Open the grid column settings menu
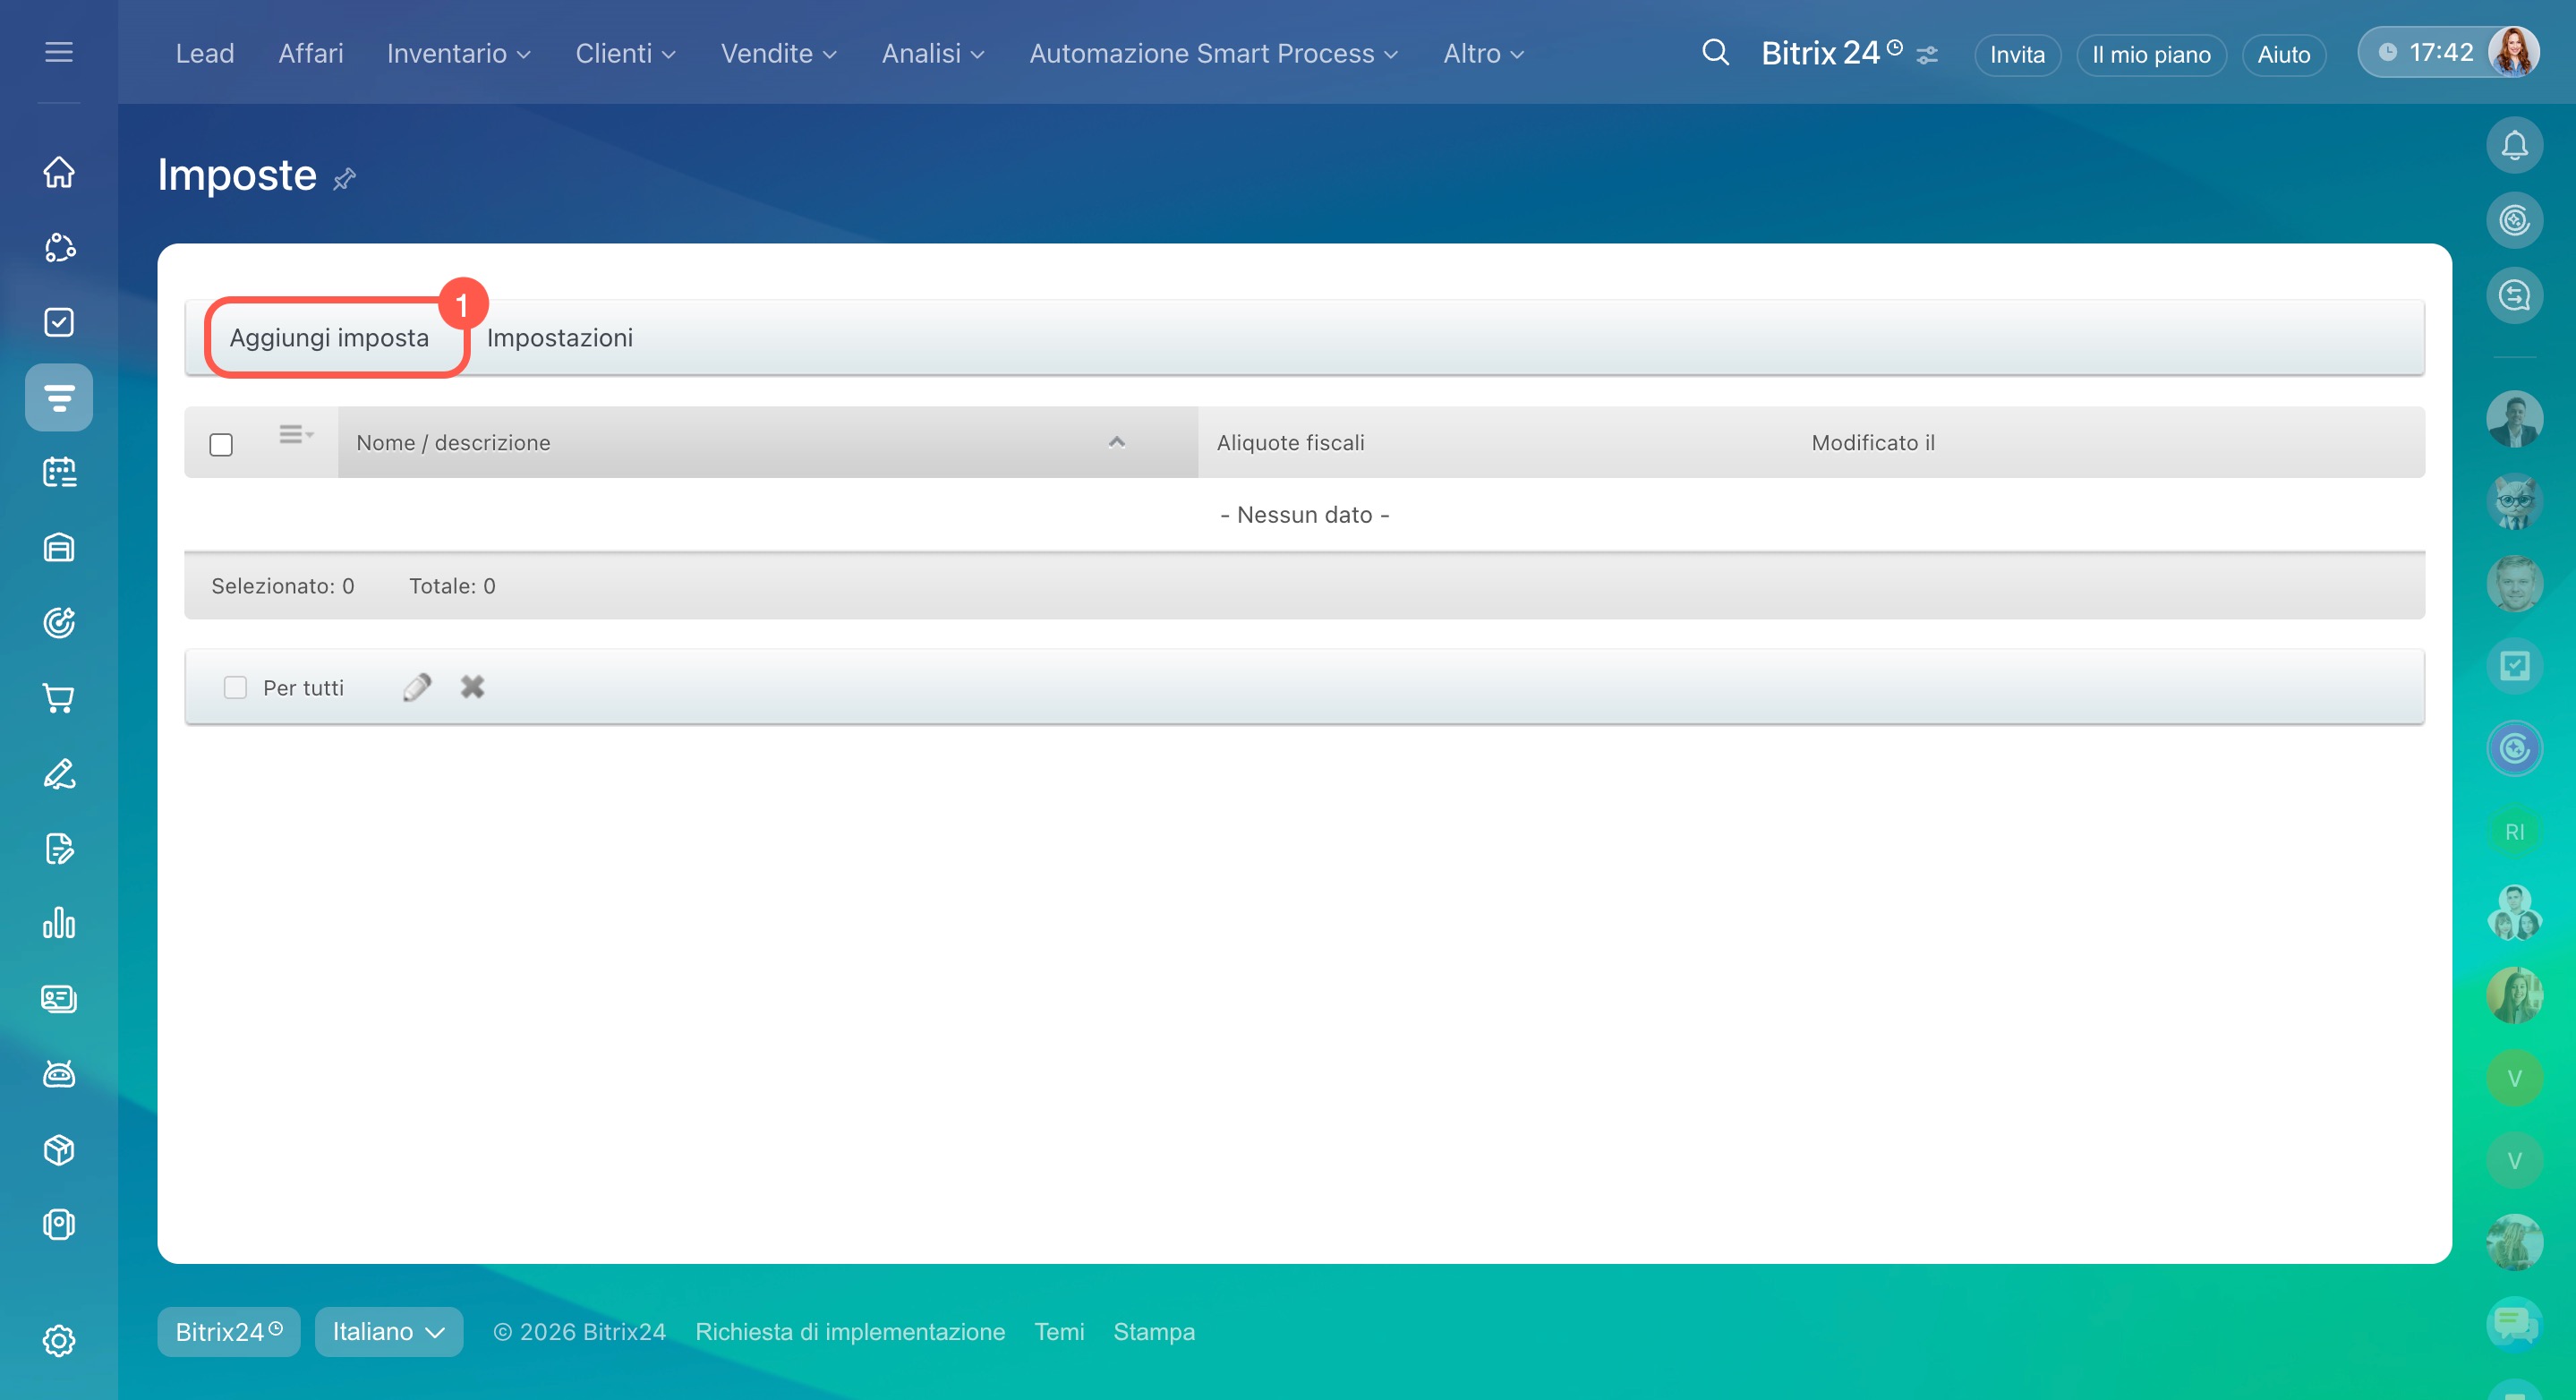2576x1400 pixels. pos(294,434)
